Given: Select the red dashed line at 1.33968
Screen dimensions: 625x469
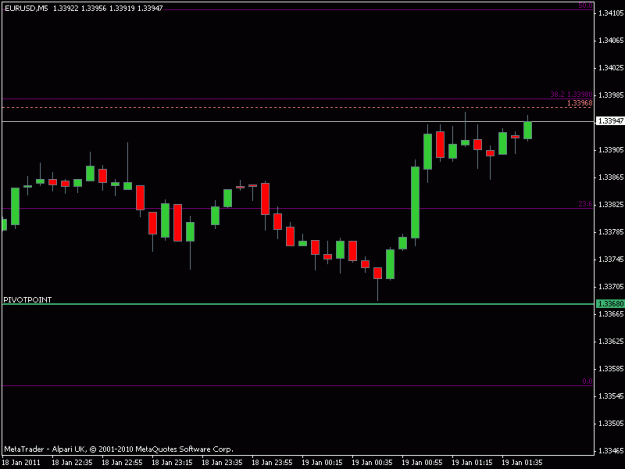Looking at the screenshot, I should click(298, 108).
